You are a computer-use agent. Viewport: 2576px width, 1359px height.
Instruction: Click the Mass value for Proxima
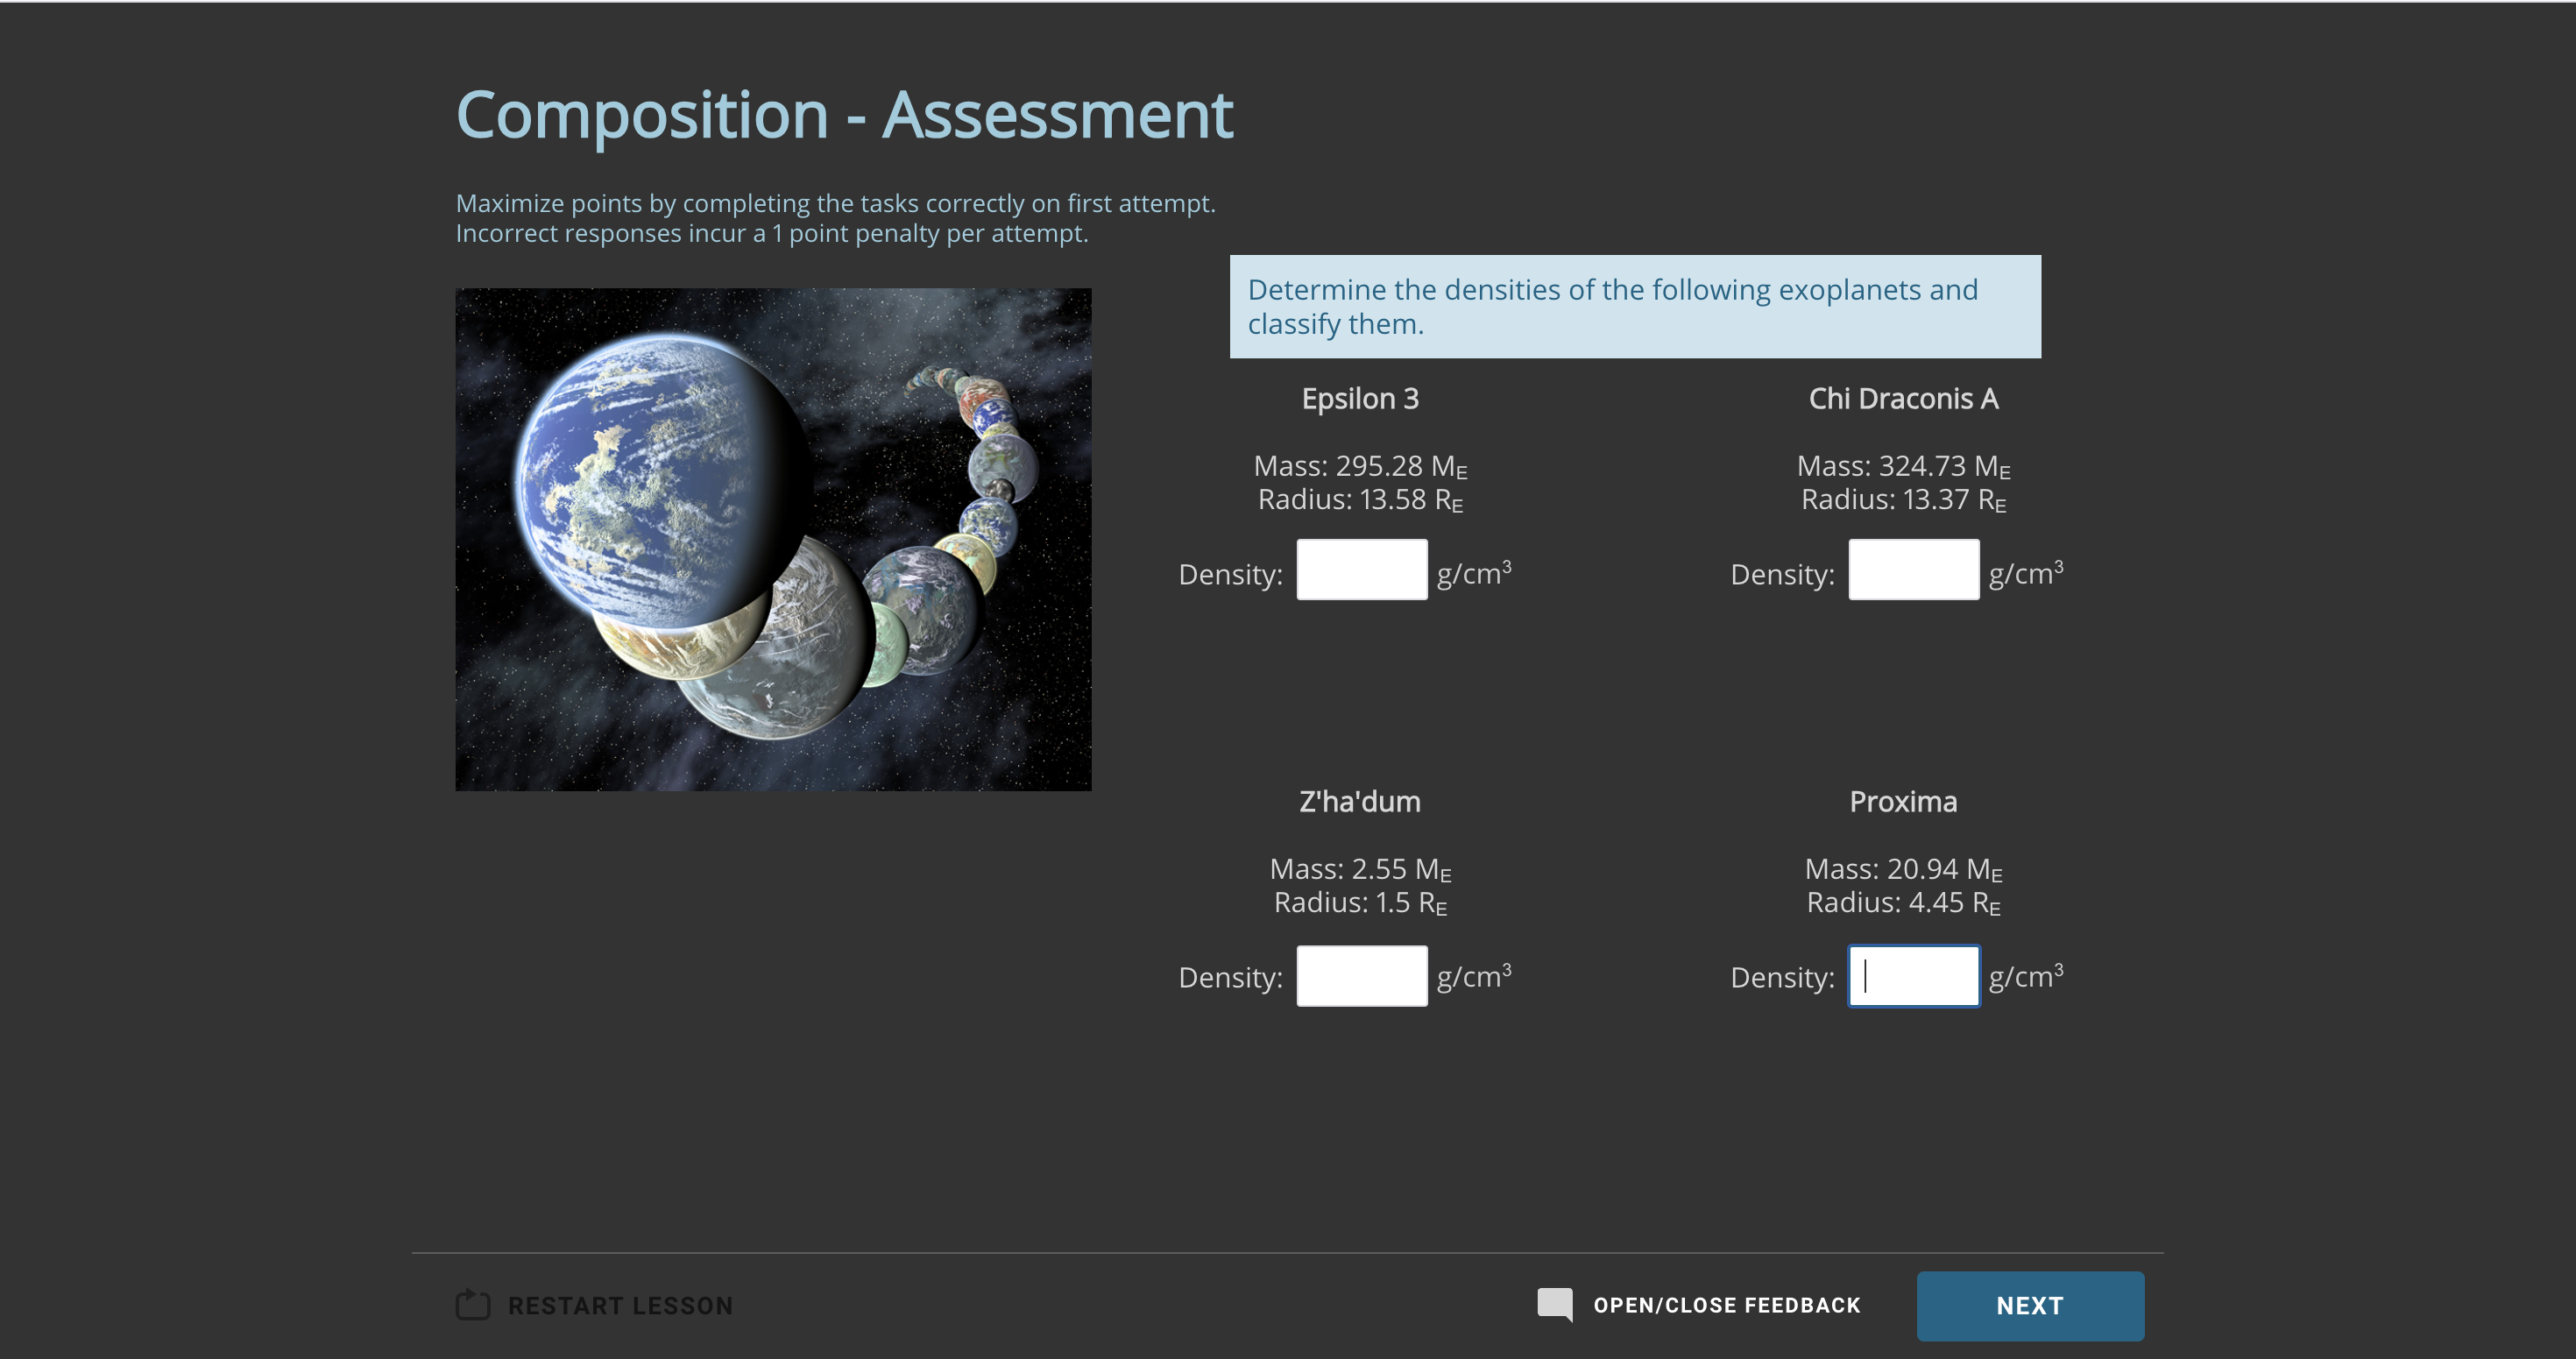click(1901, 868)
